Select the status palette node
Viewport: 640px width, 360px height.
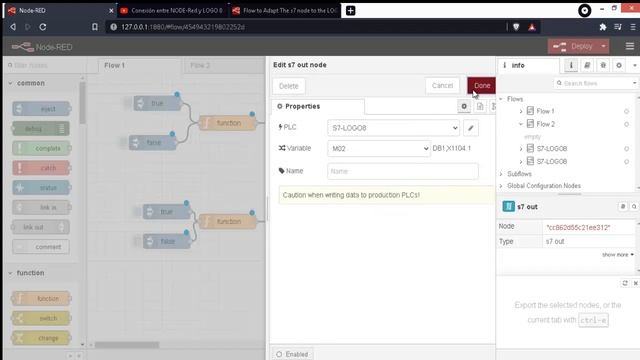pos(41,188)
